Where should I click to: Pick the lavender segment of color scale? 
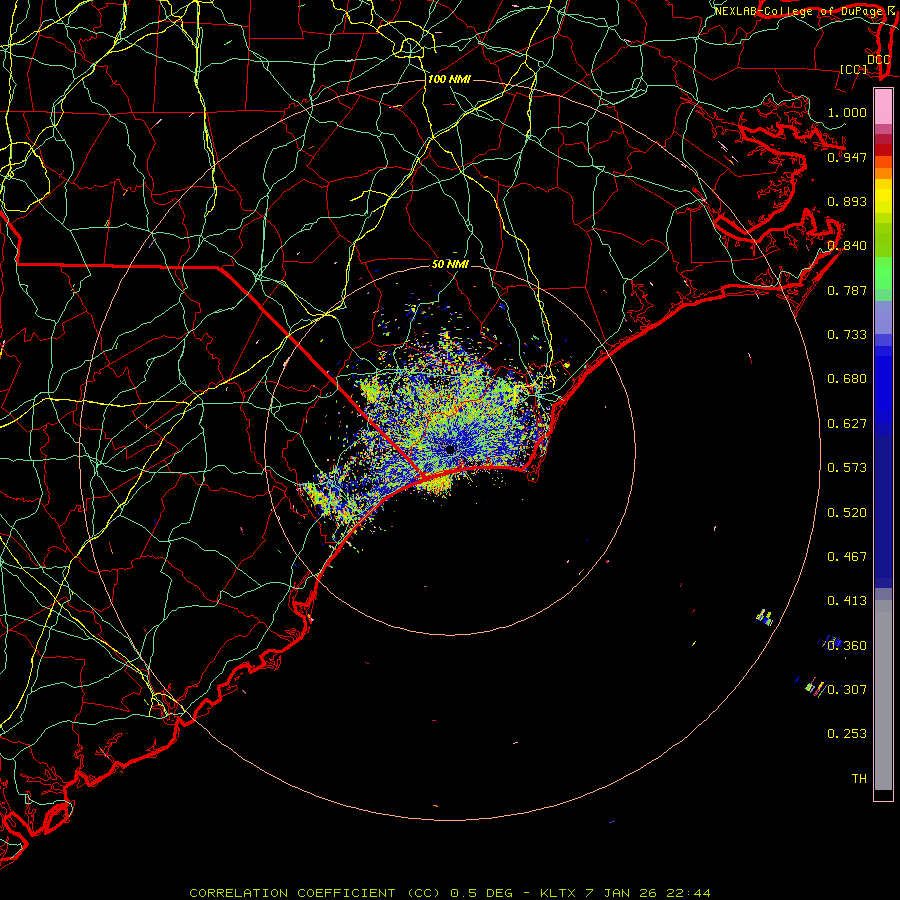point(883,318)
